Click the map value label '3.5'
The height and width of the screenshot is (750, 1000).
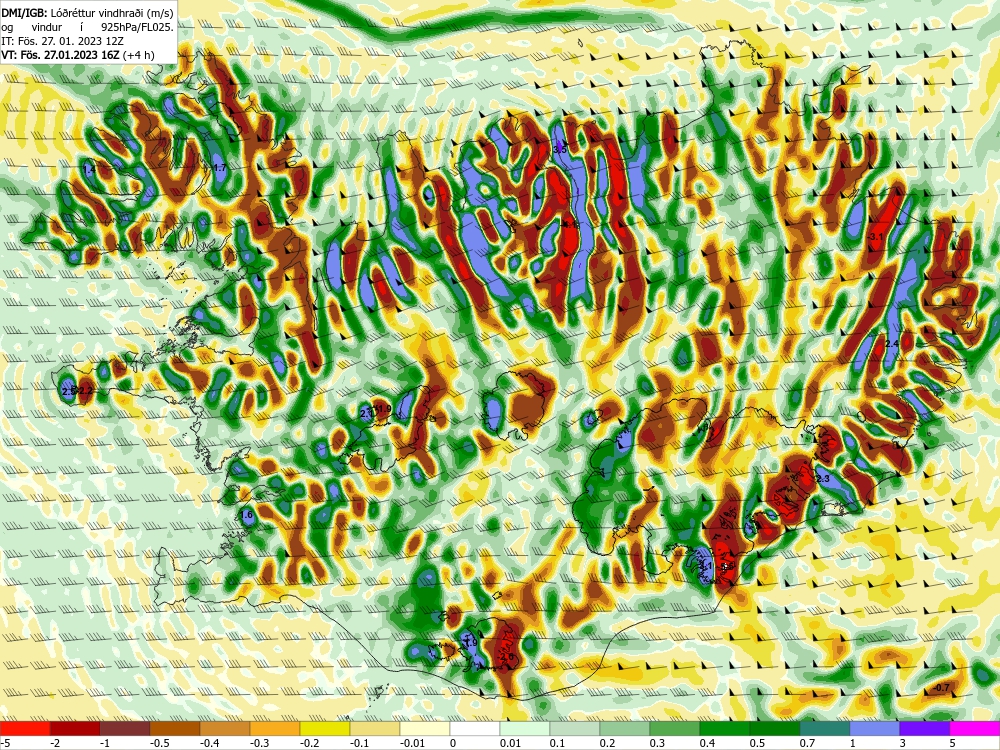click(559, 149)
